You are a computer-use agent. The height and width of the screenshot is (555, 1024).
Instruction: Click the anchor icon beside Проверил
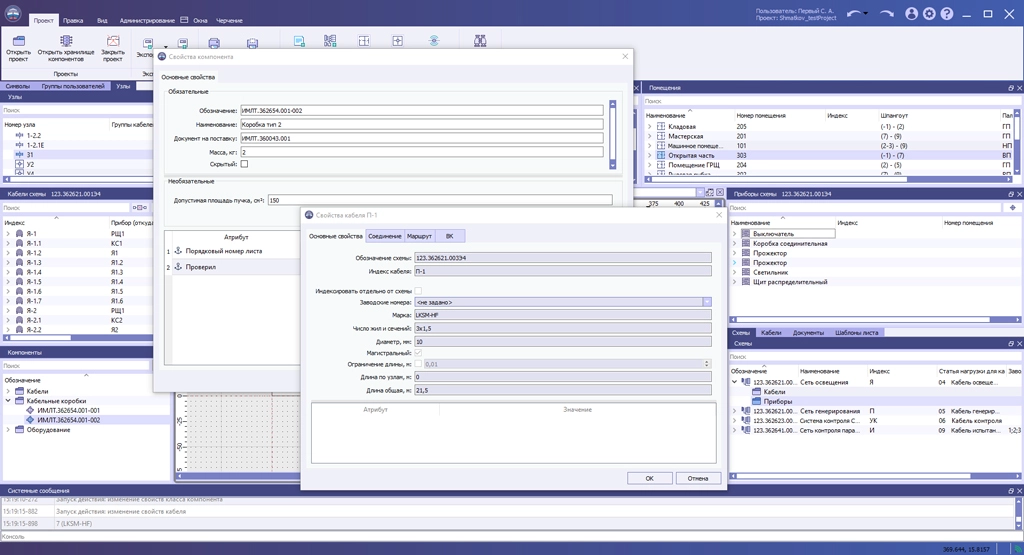click(178, 266)
